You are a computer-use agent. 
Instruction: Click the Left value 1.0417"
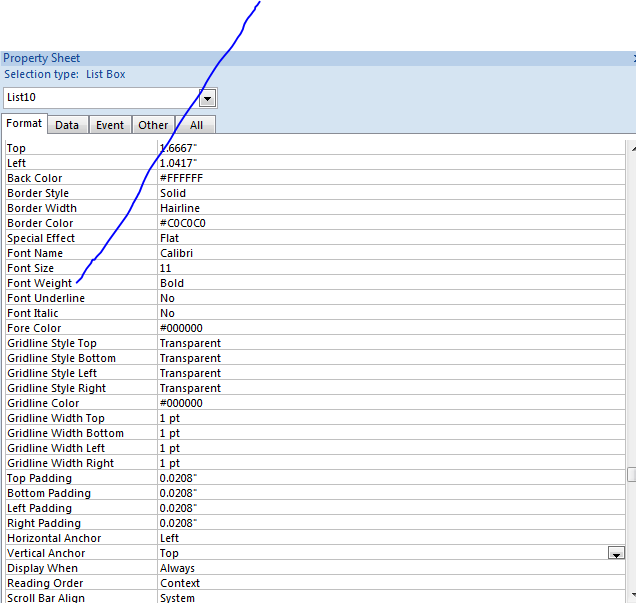pyautogui.click(x=178, y=163)
